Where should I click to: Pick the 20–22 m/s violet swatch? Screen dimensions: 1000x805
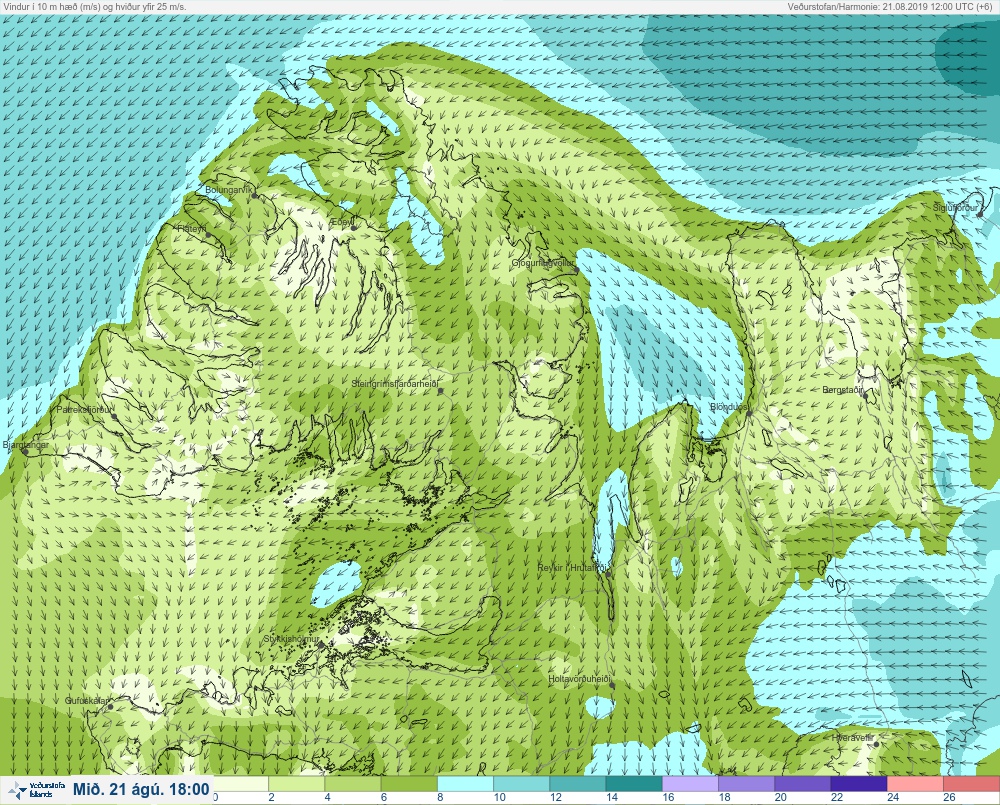coord(803,783)
